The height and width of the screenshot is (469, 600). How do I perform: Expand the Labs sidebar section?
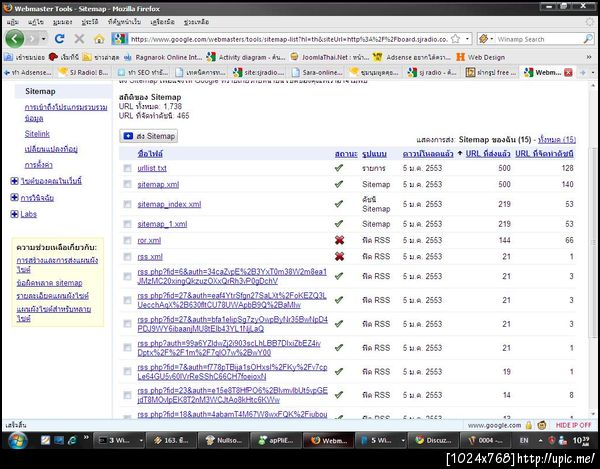point(14,214)
